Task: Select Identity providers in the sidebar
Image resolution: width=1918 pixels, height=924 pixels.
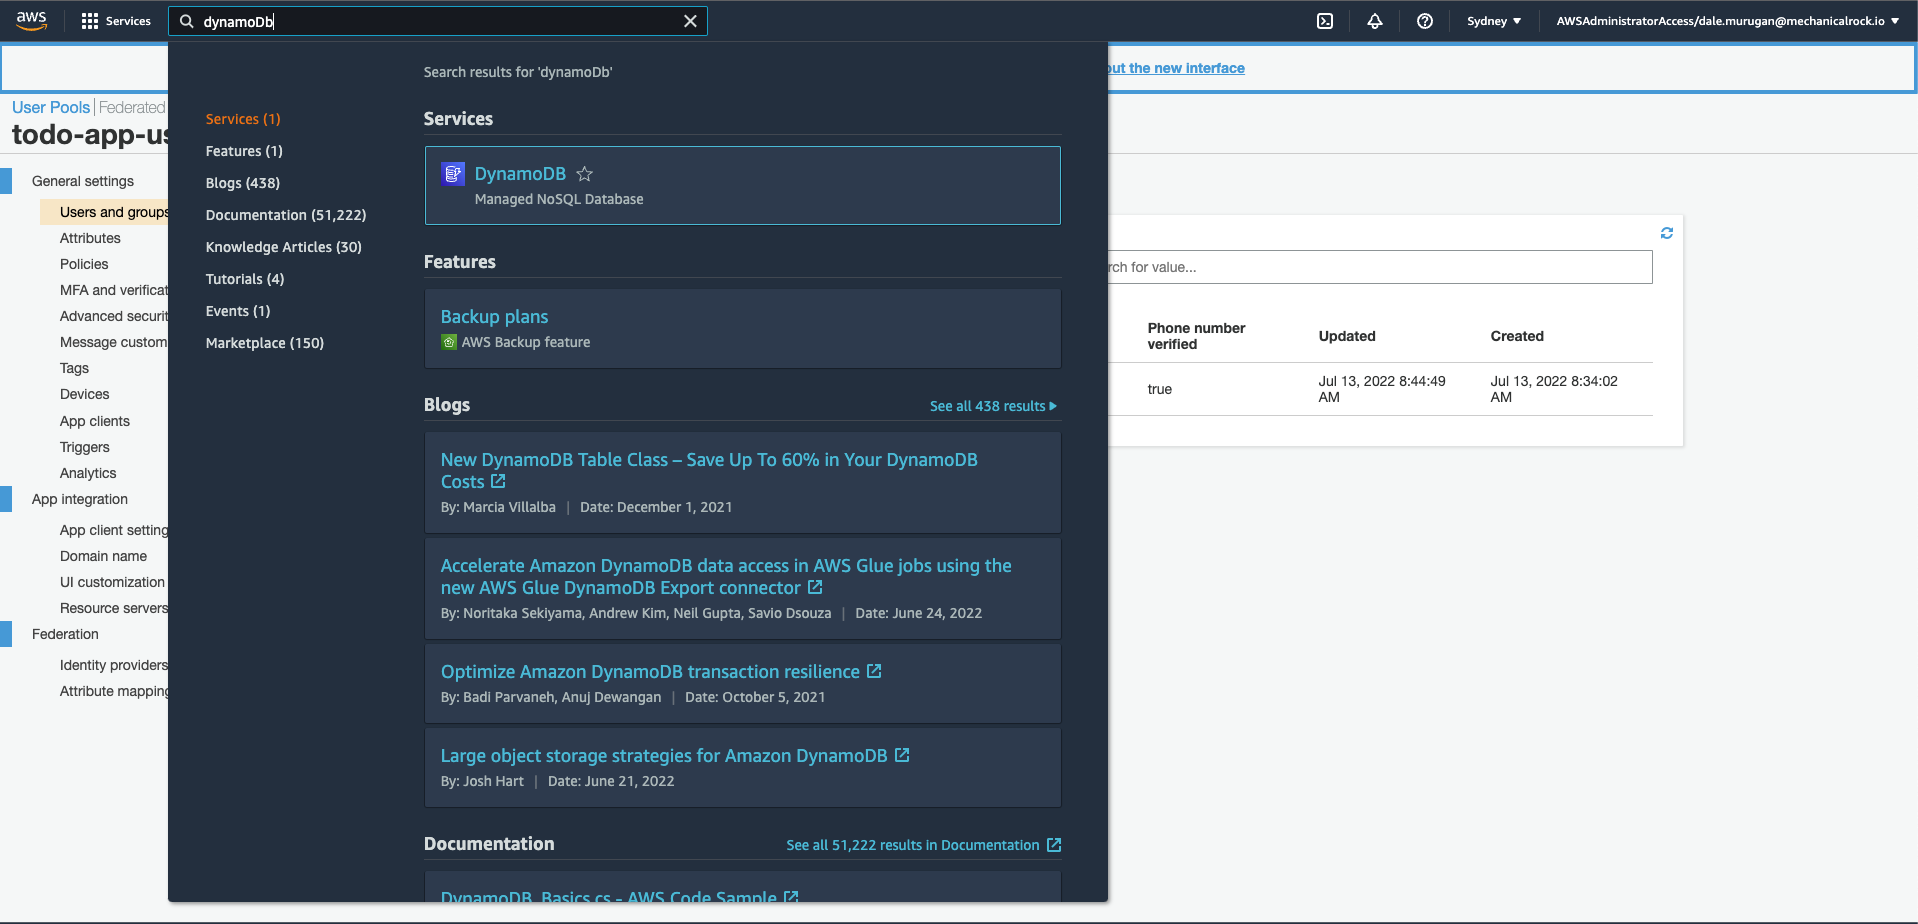Action: click(114, 665)
